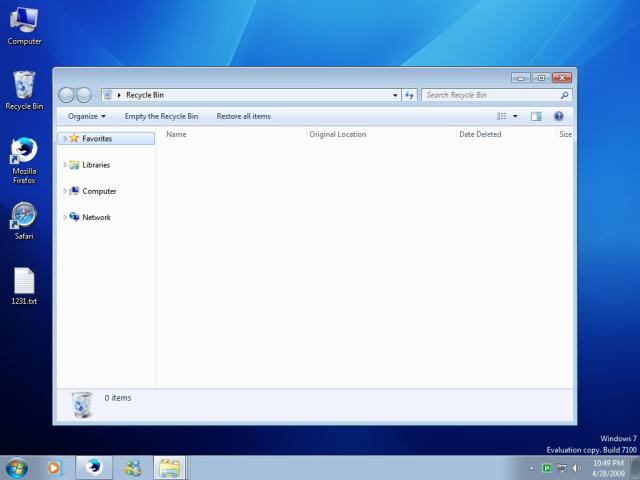Click the Back navigation arrow button
640x480 pixels.
tap(67, 95)
